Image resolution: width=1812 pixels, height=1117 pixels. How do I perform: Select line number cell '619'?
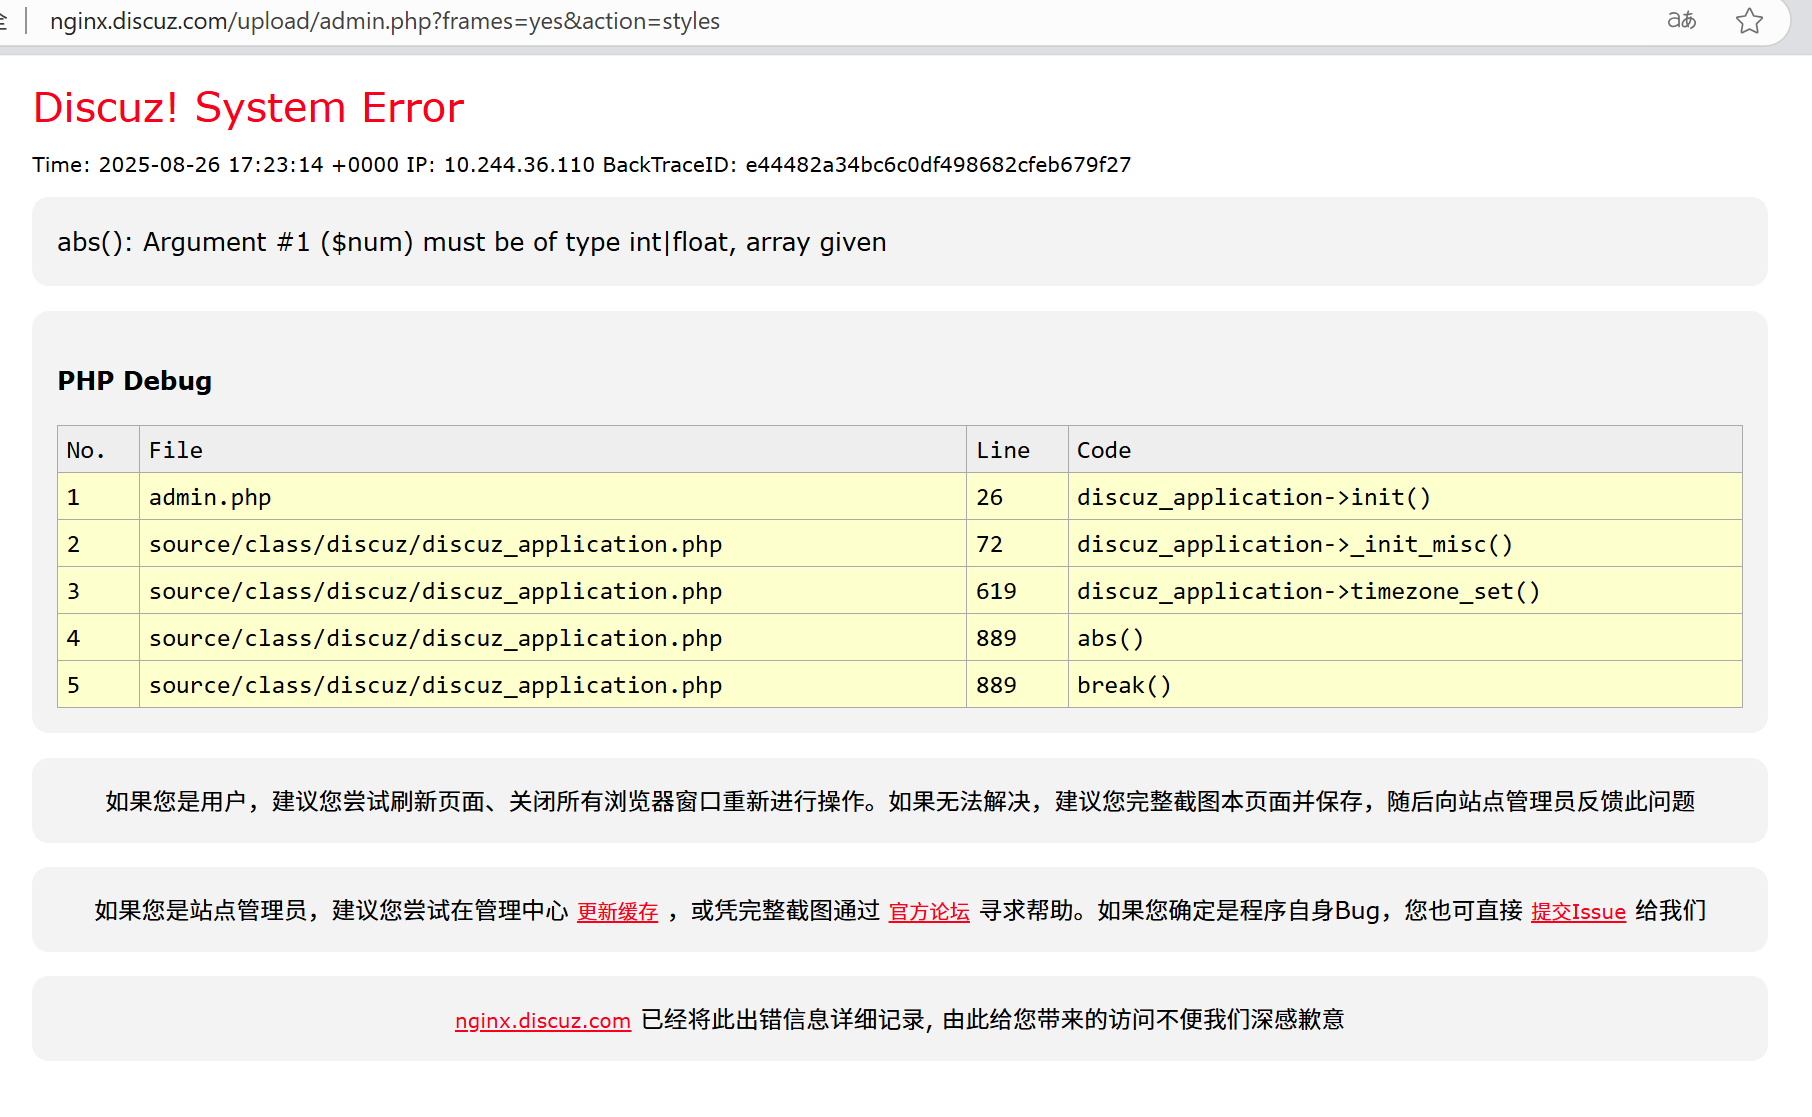tap(1017, 591)
